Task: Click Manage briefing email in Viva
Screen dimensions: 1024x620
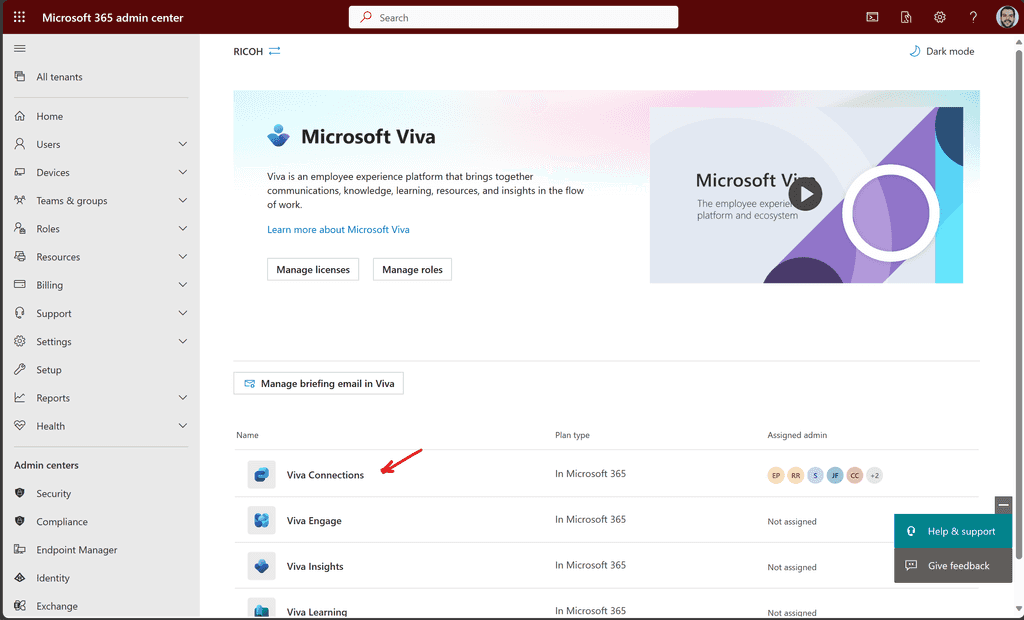Action: click(319, 383)
